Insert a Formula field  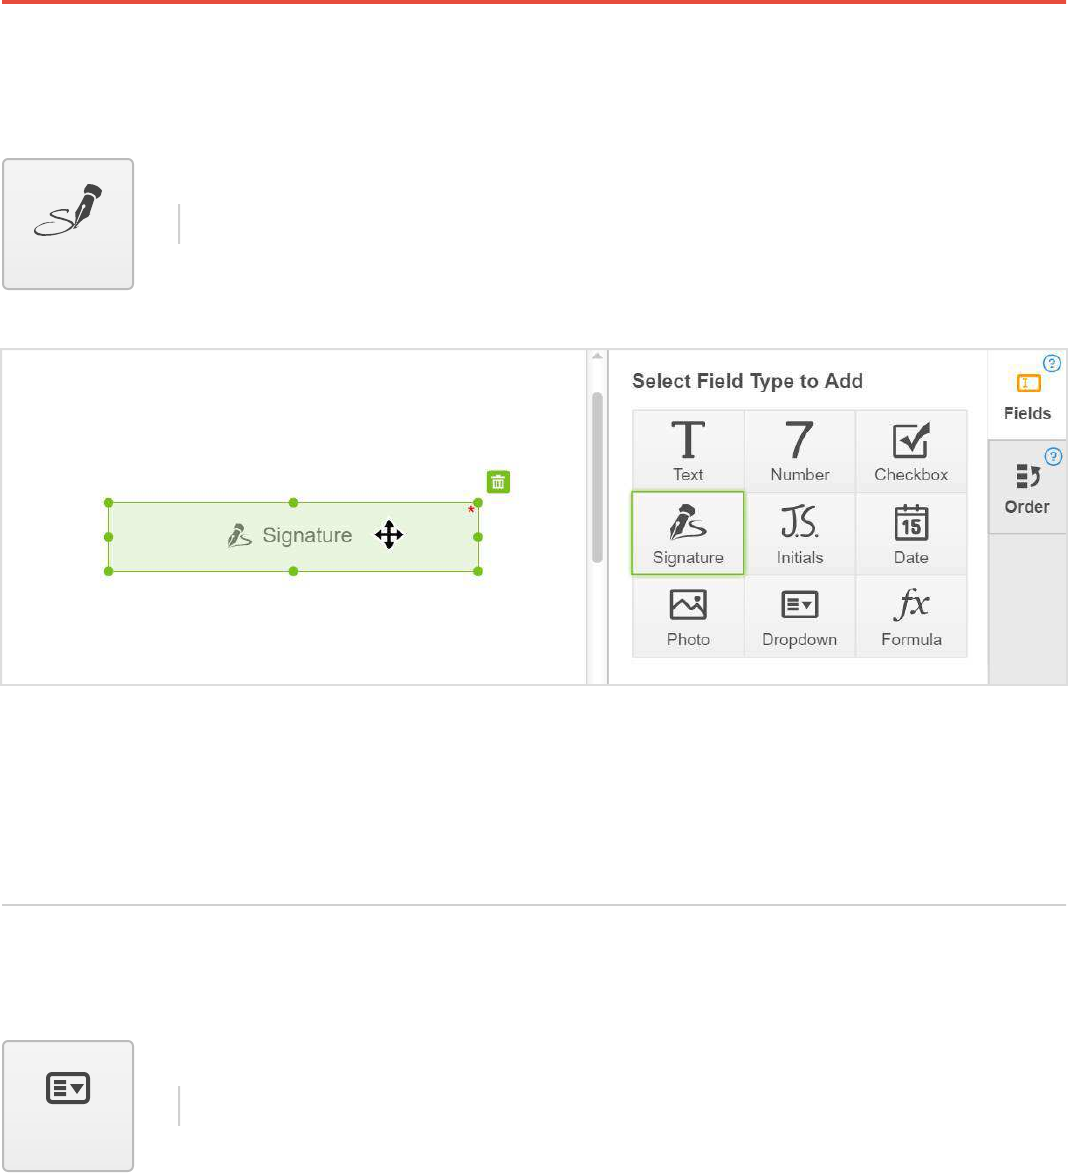point(911,615)
